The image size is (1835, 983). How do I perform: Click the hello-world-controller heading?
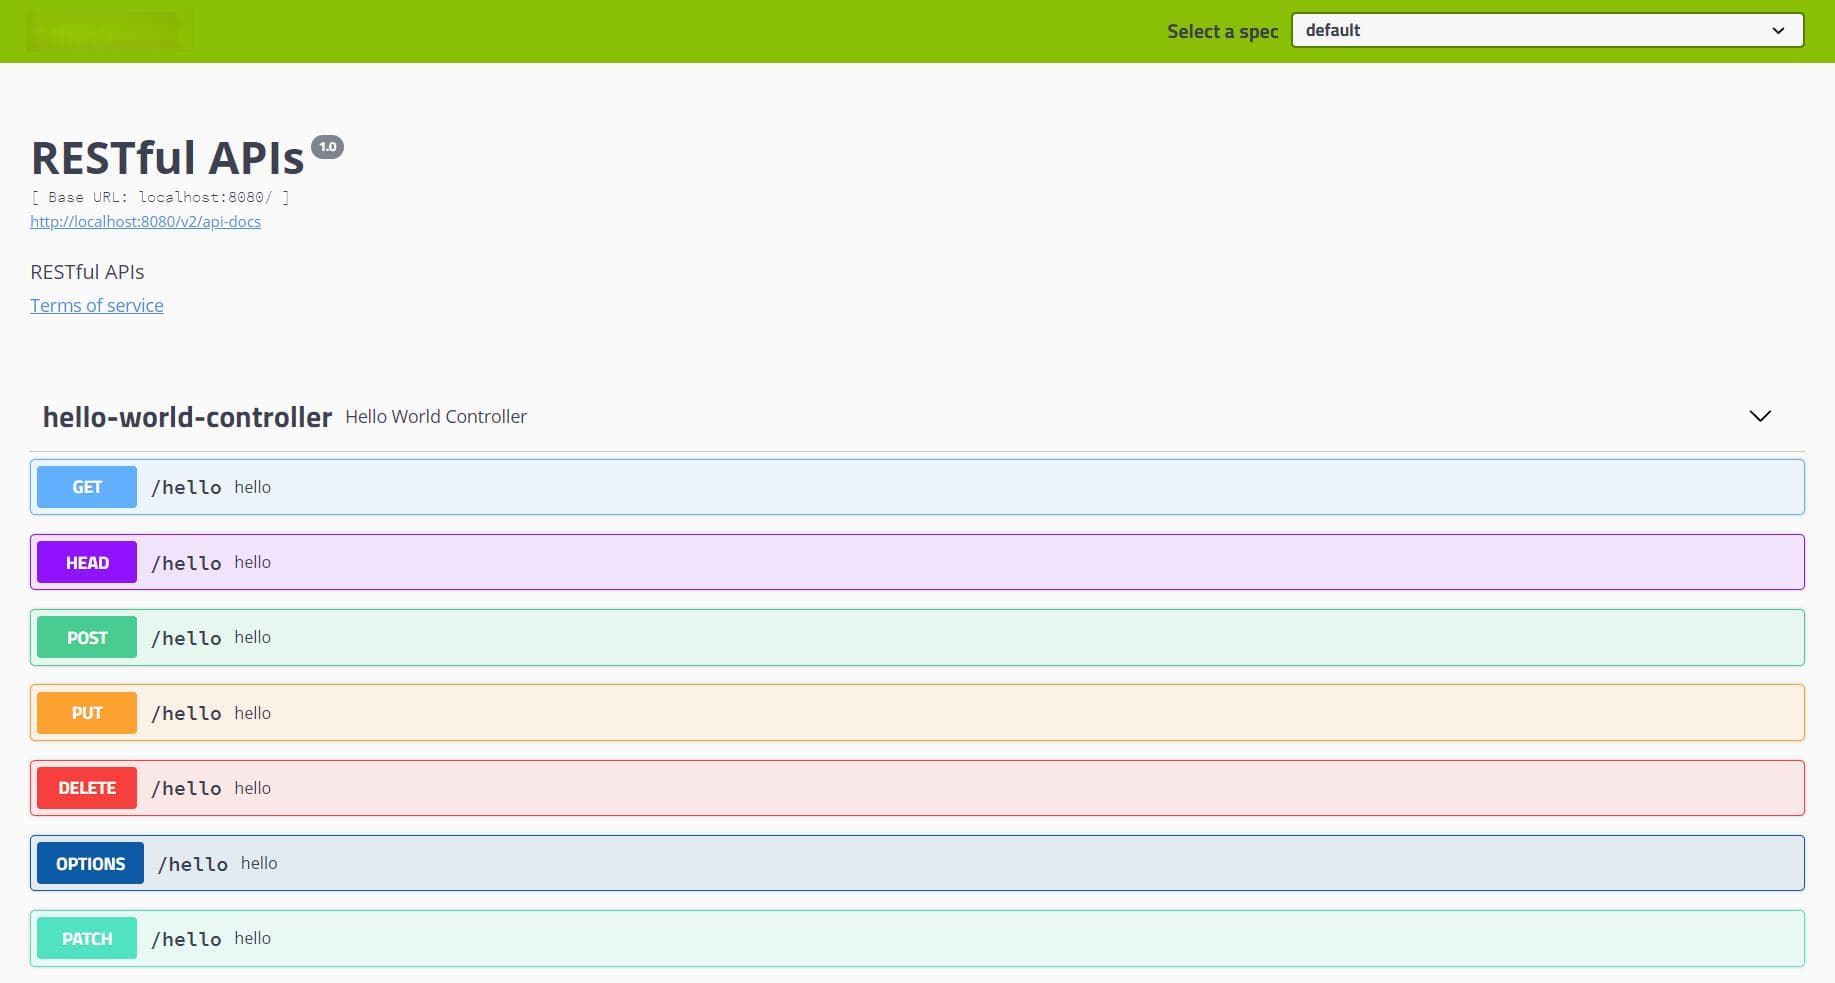click(x=187, y=417)
